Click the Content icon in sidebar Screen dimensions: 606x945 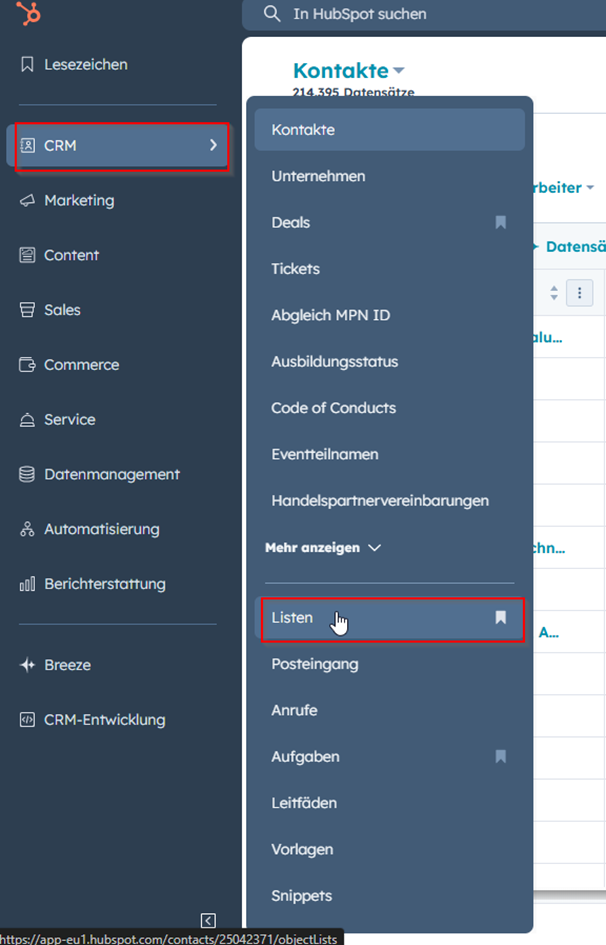click(x=27, y=255)
